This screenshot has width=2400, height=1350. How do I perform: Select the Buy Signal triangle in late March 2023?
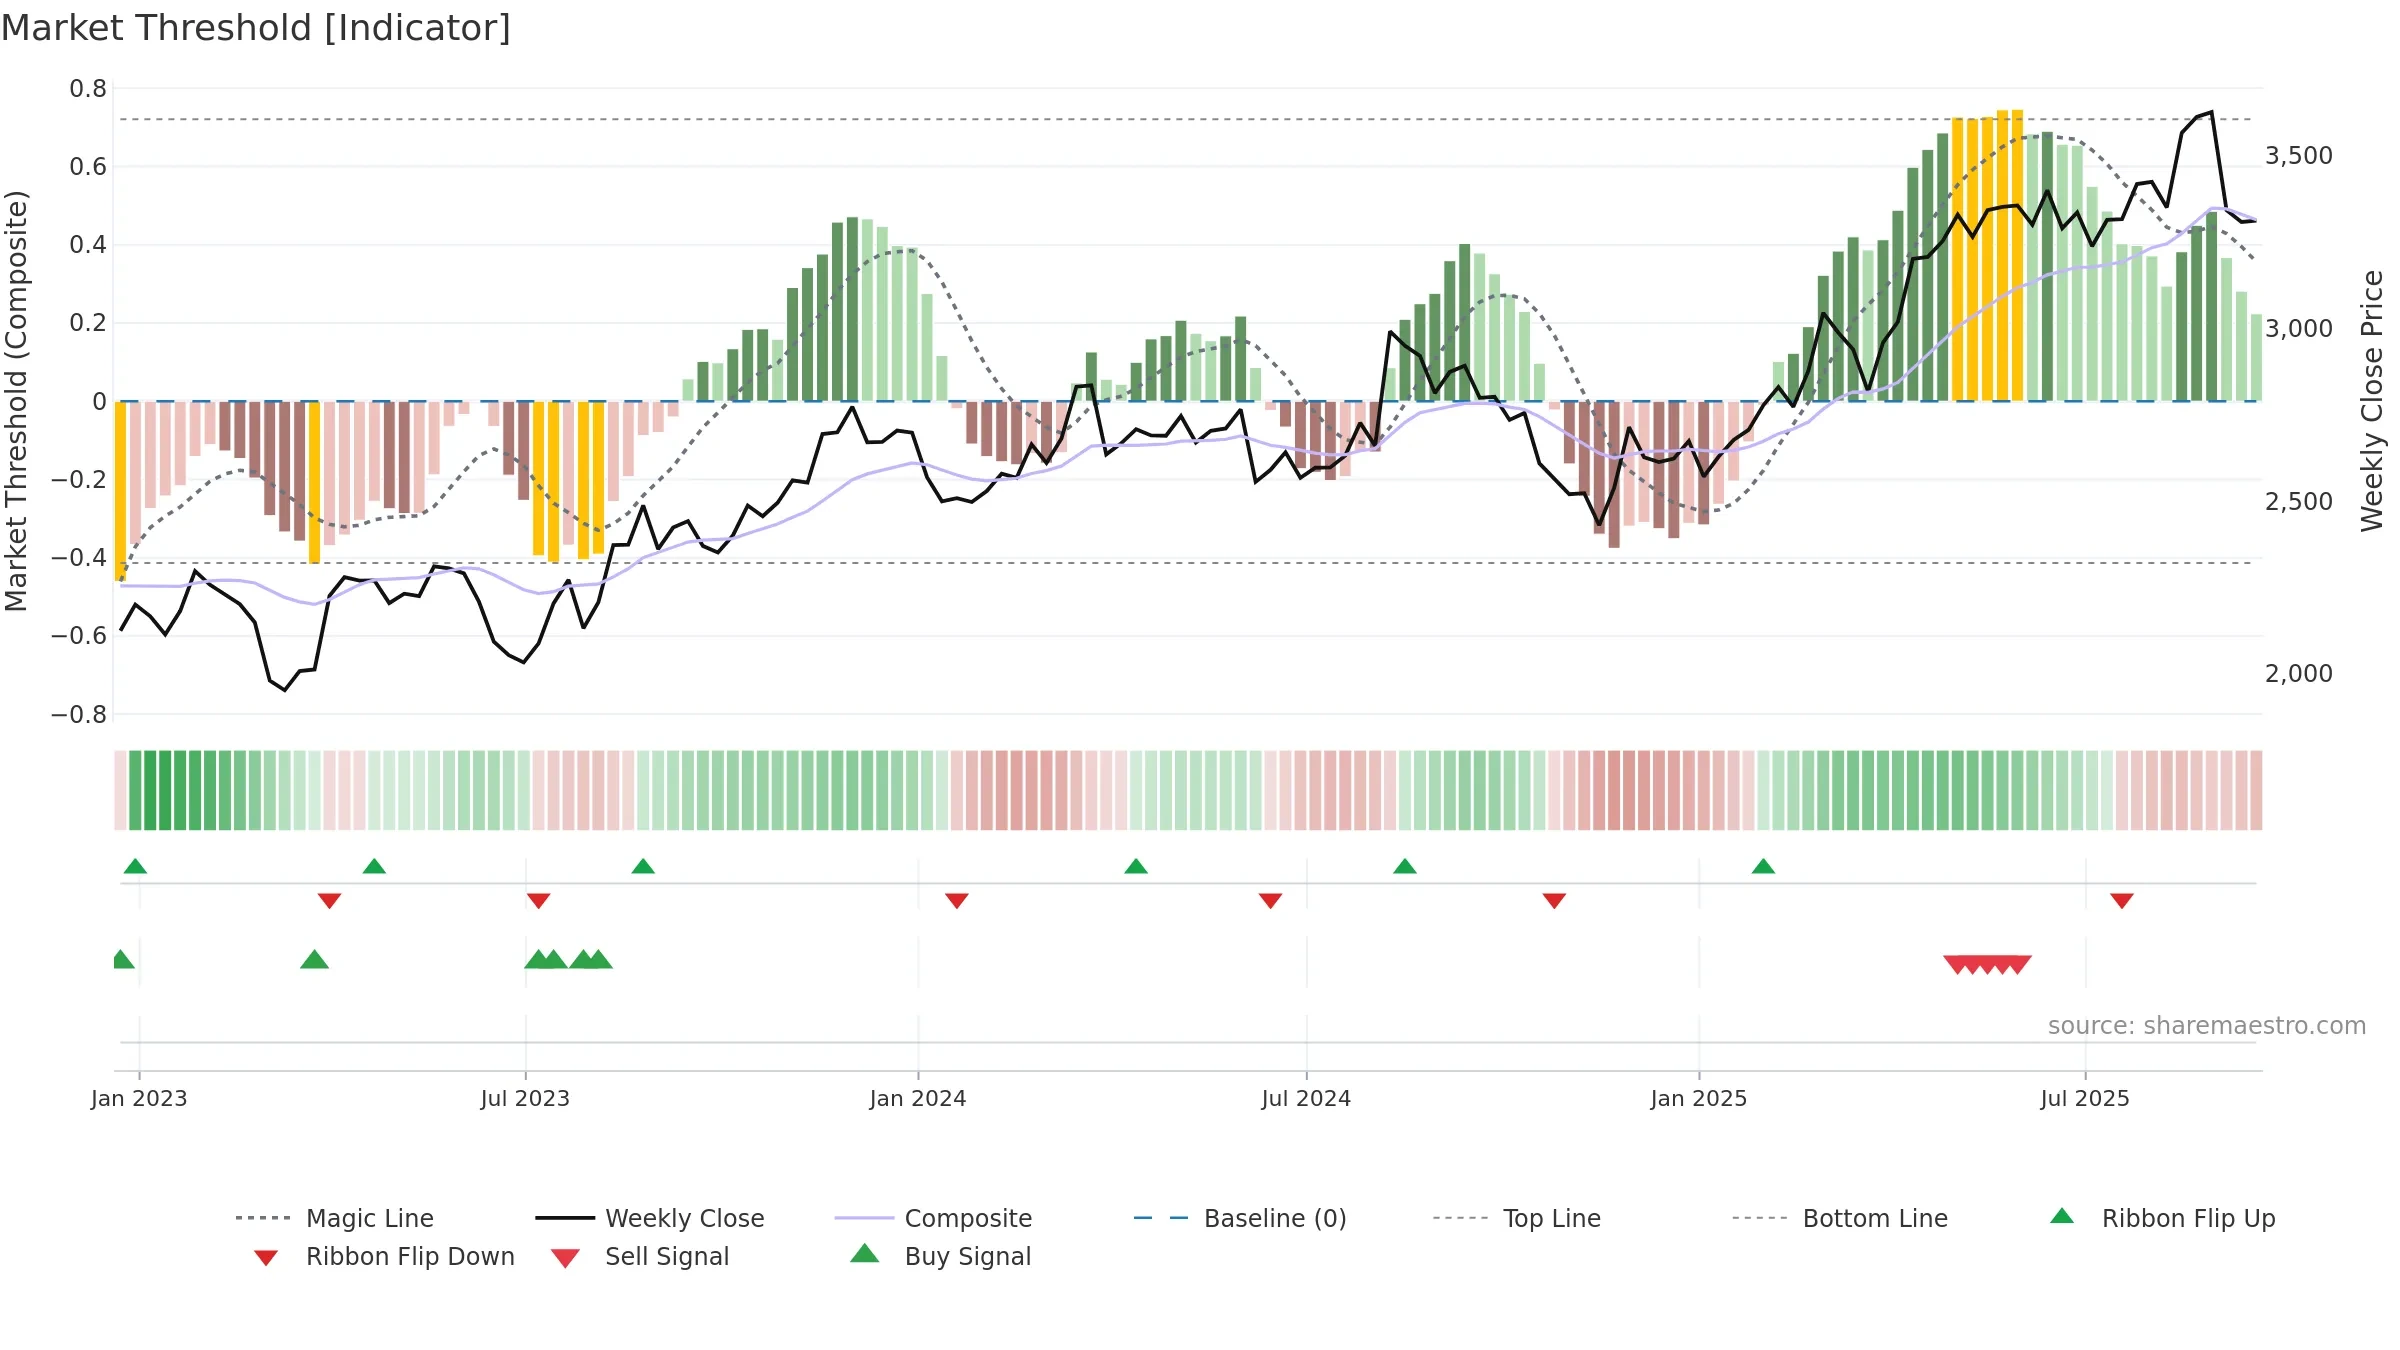[x=314, y=959]
